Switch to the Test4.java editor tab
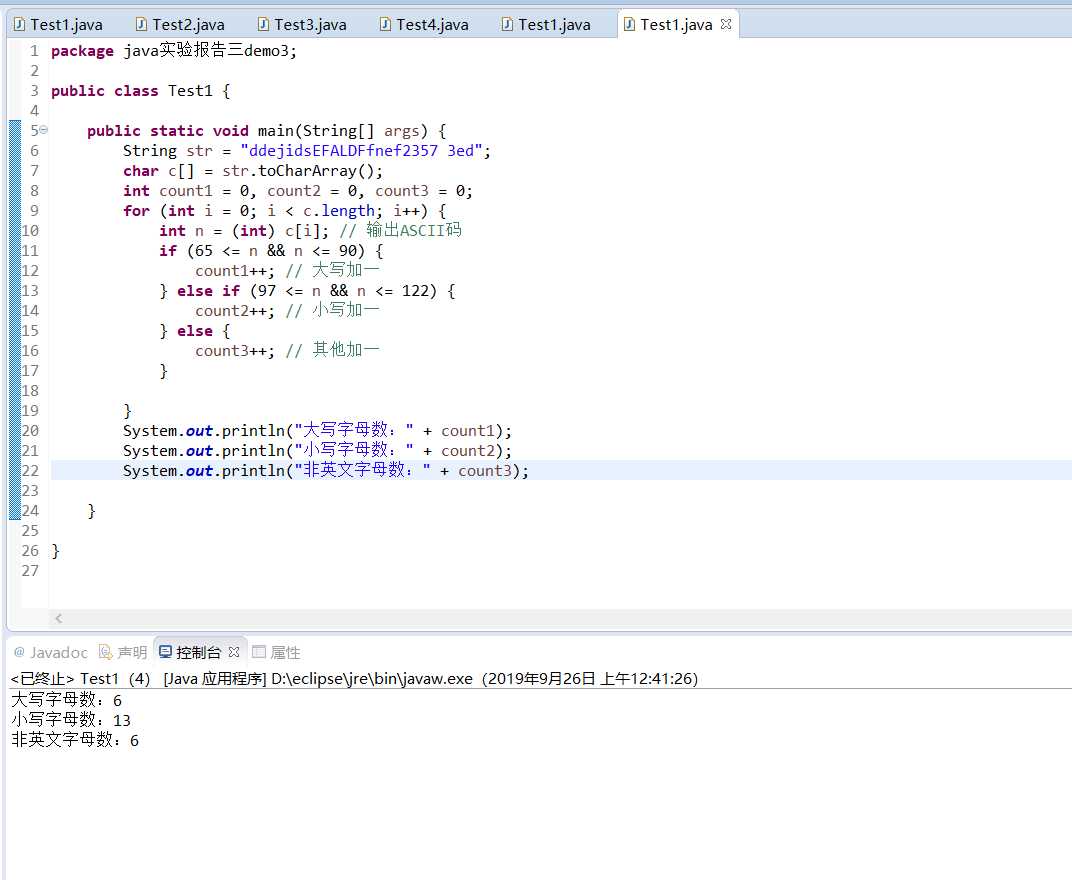The height and width of the screenshot is (880, 1072). [x=424, y=25]
